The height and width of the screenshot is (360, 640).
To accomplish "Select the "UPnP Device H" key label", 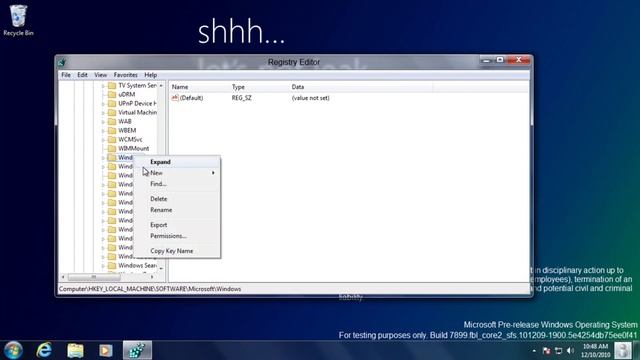I will tap(138, 104).
